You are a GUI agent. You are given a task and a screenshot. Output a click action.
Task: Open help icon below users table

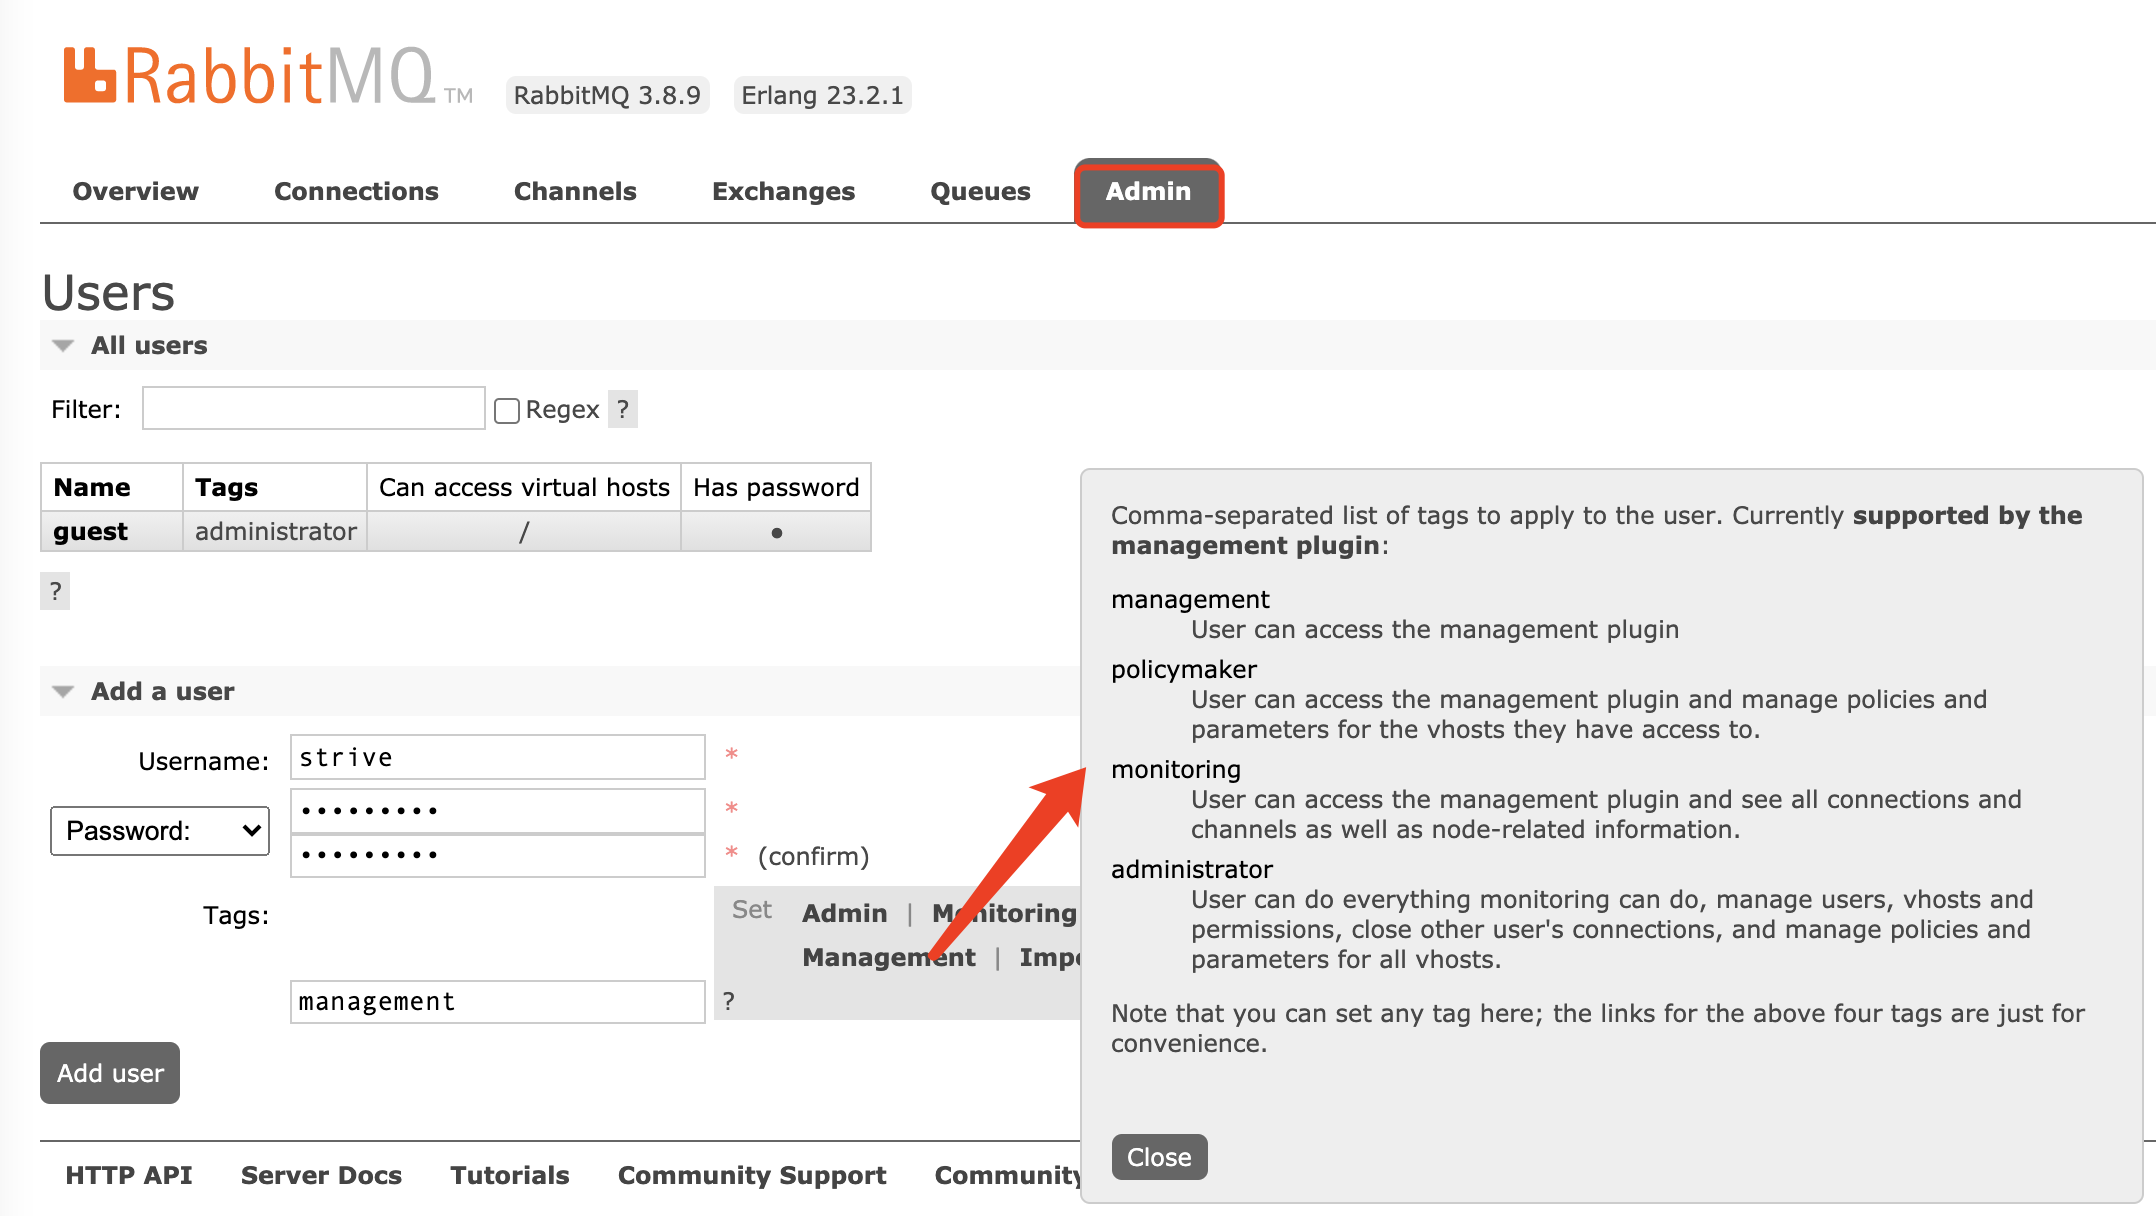coord(55,591)
